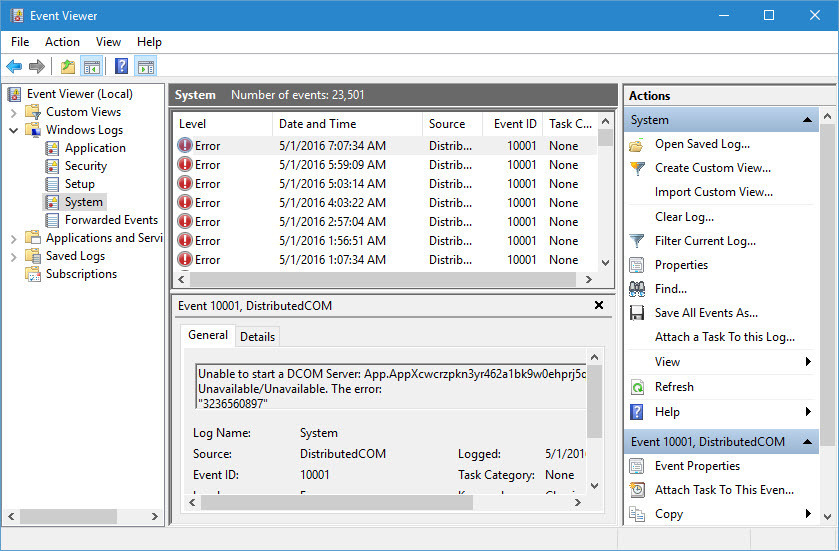
Task: Click Create Custom View action
Action: pos(712,168)
